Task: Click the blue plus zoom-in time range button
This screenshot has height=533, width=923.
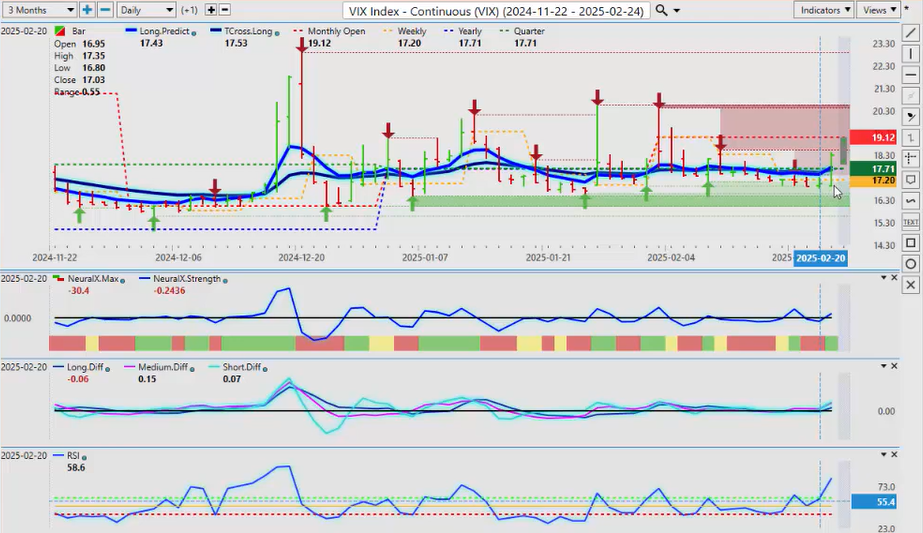Action: pos(87,10)
